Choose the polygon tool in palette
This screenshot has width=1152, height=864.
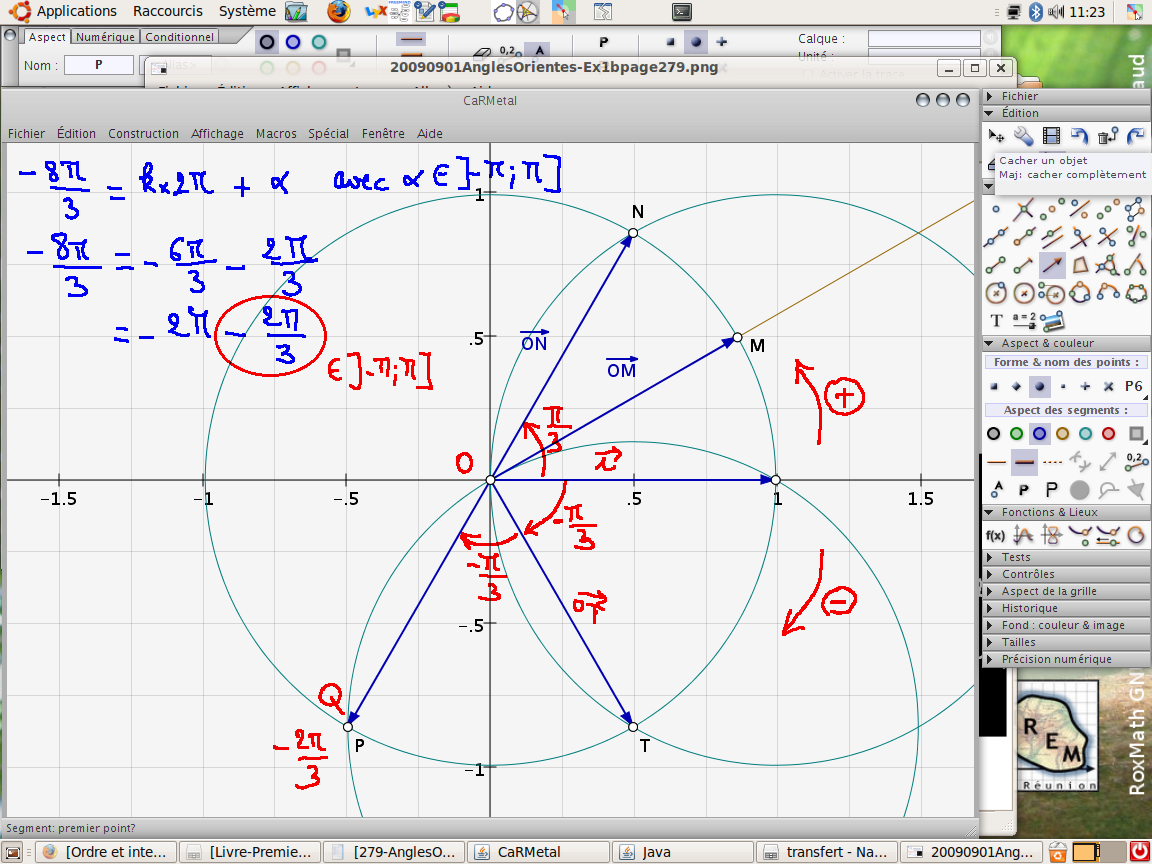(1080, 265)
